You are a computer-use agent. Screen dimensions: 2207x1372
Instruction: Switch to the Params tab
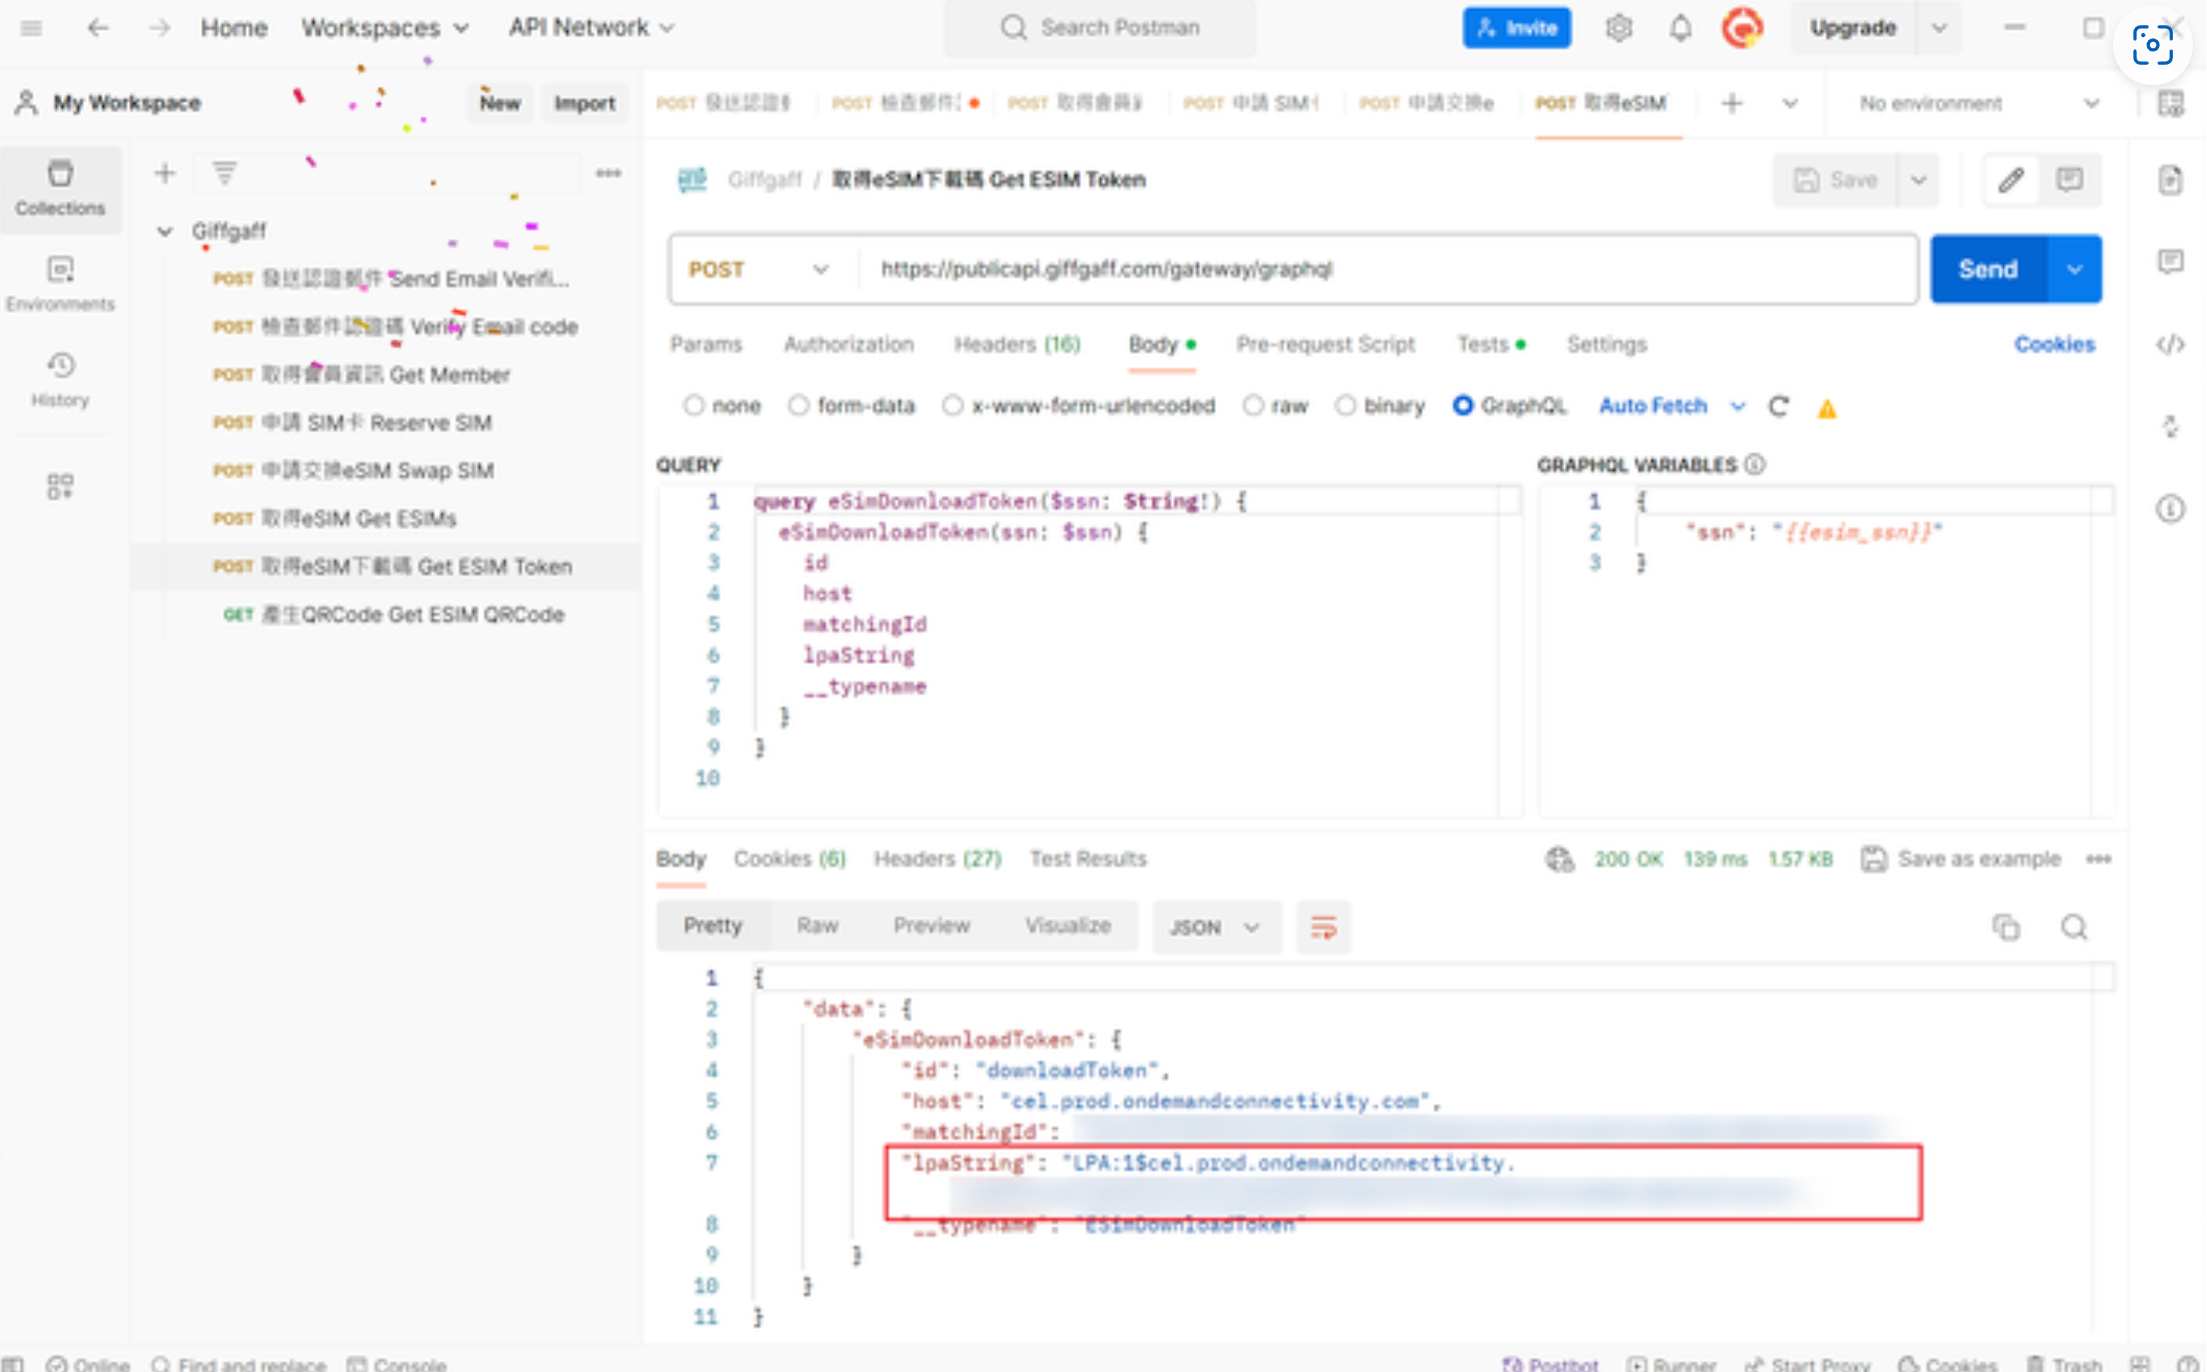point(706,345)
